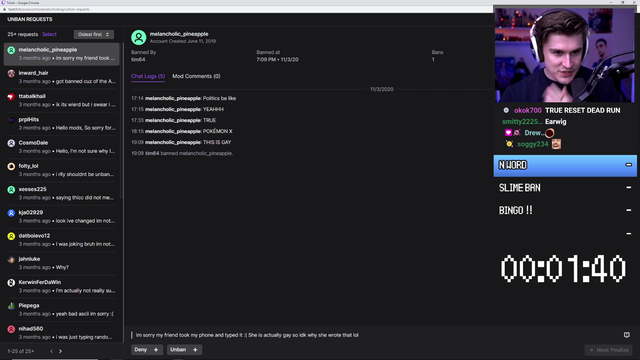Click chat log line Politics be like
Viewport: 640px width, 360px height.
coord(183,98)
